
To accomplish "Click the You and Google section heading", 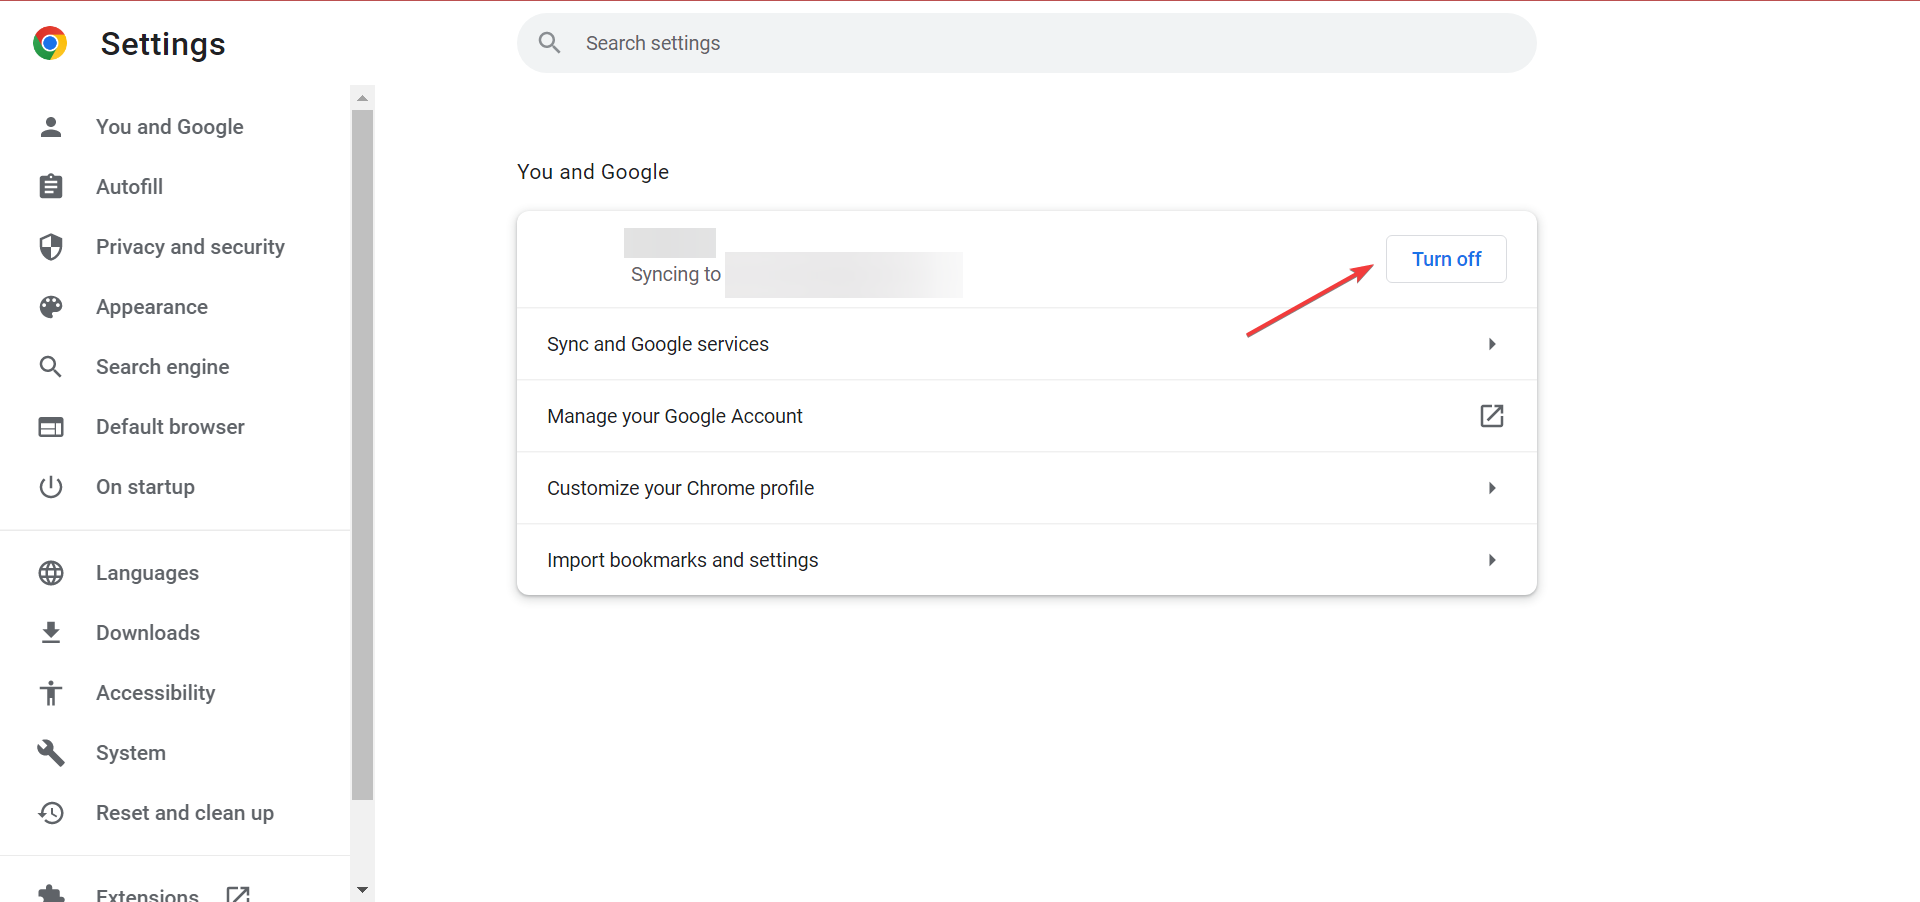I will [593, 172].
